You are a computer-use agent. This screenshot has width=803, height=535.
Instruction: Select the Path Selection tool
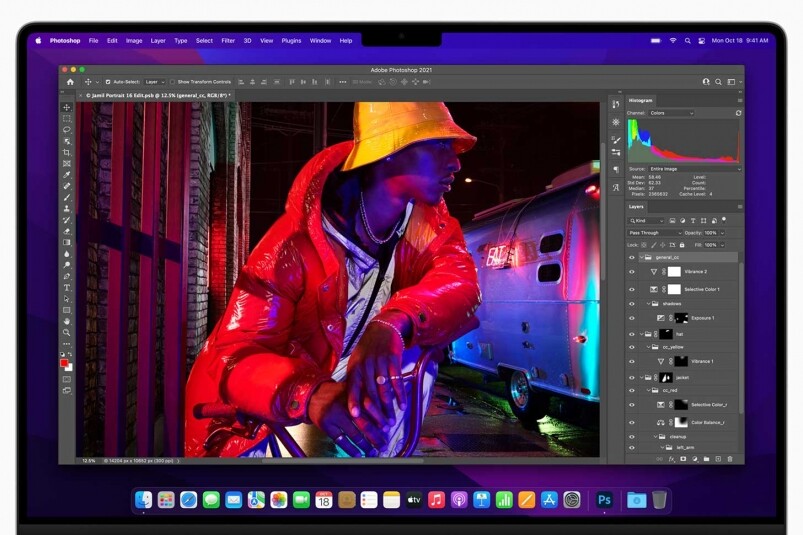(x=67, y=299)
